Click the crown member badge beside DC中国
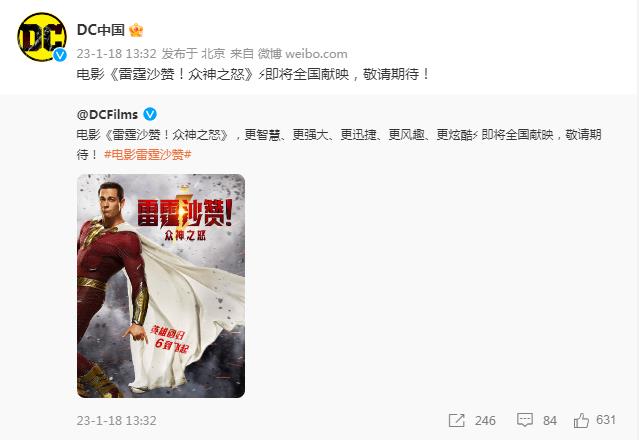Image resolution: width=639 pixels, height=440 pixels. [136, 30]
